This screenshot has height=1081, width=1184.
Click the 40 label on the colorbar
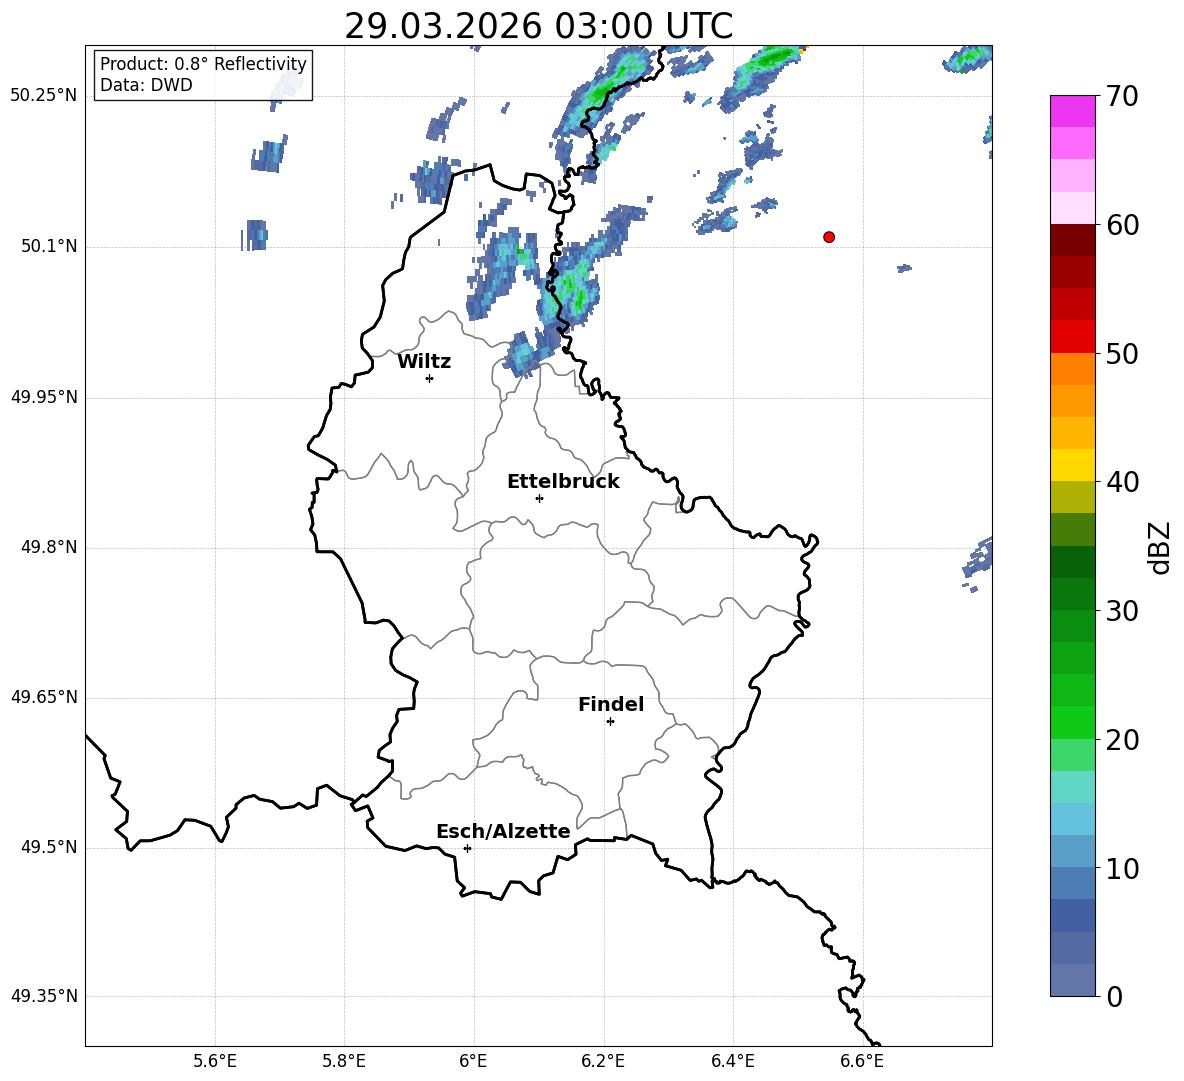tap(1122, 482)
